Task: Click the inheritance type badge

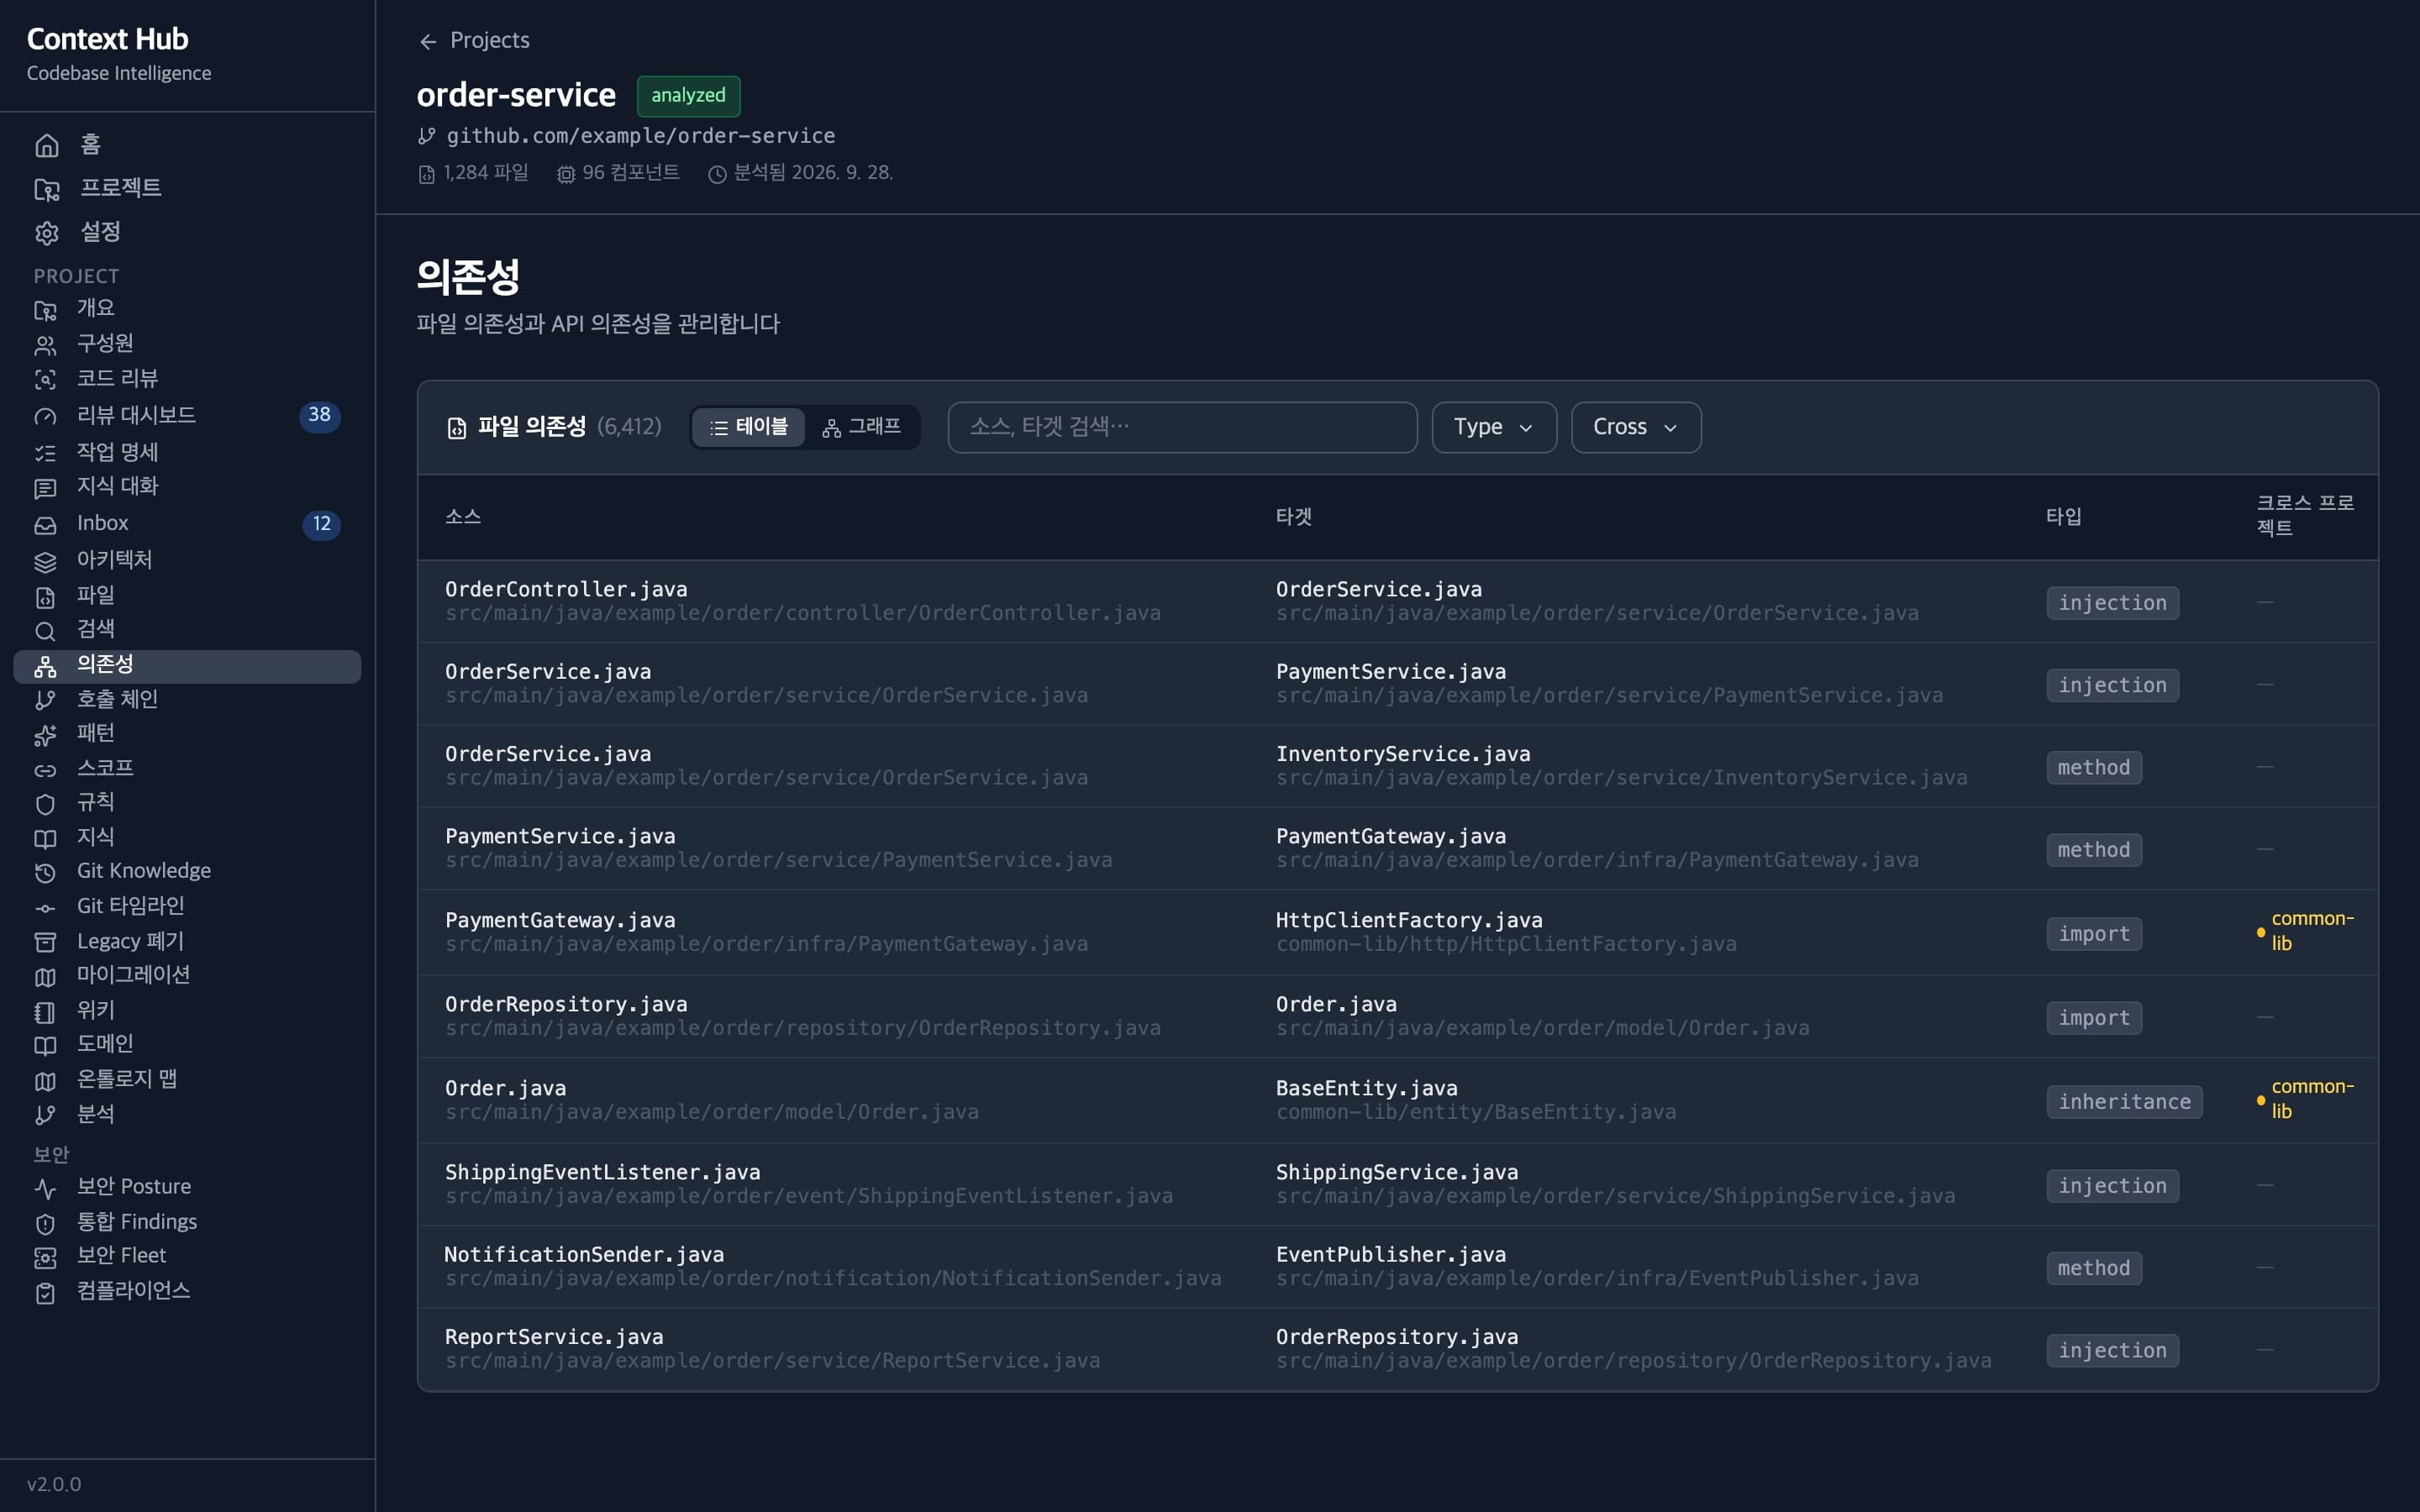Action: pyautogui.click(x=2124, y=1101)
